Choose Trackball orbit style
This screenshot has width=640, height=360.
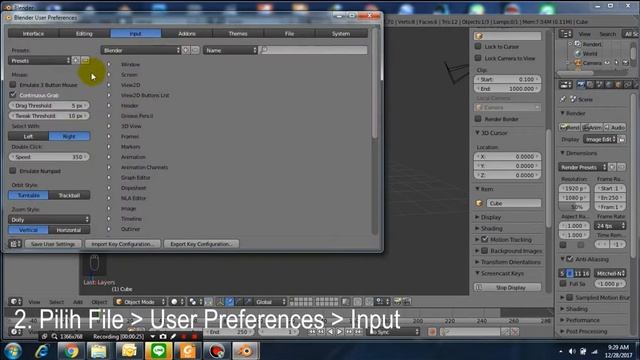(69, 195)
